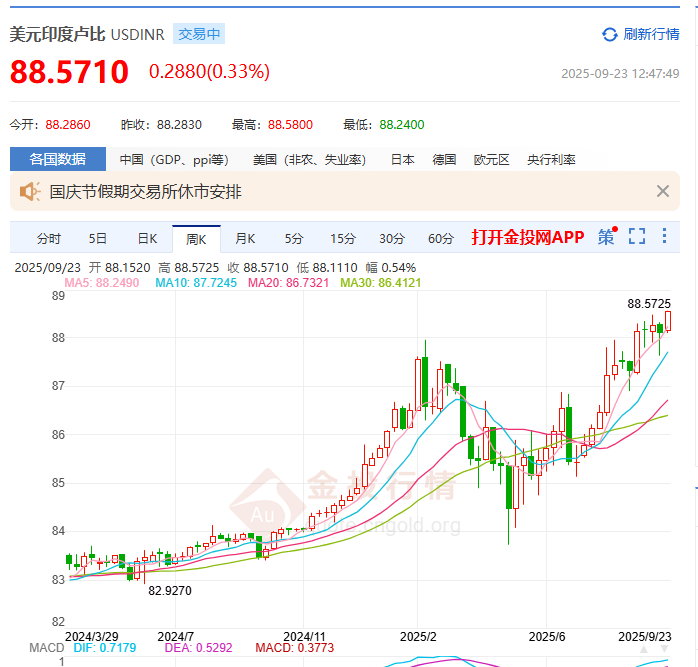Open the three-dot more options menu
698x667 pixels.
pos(665,237)
